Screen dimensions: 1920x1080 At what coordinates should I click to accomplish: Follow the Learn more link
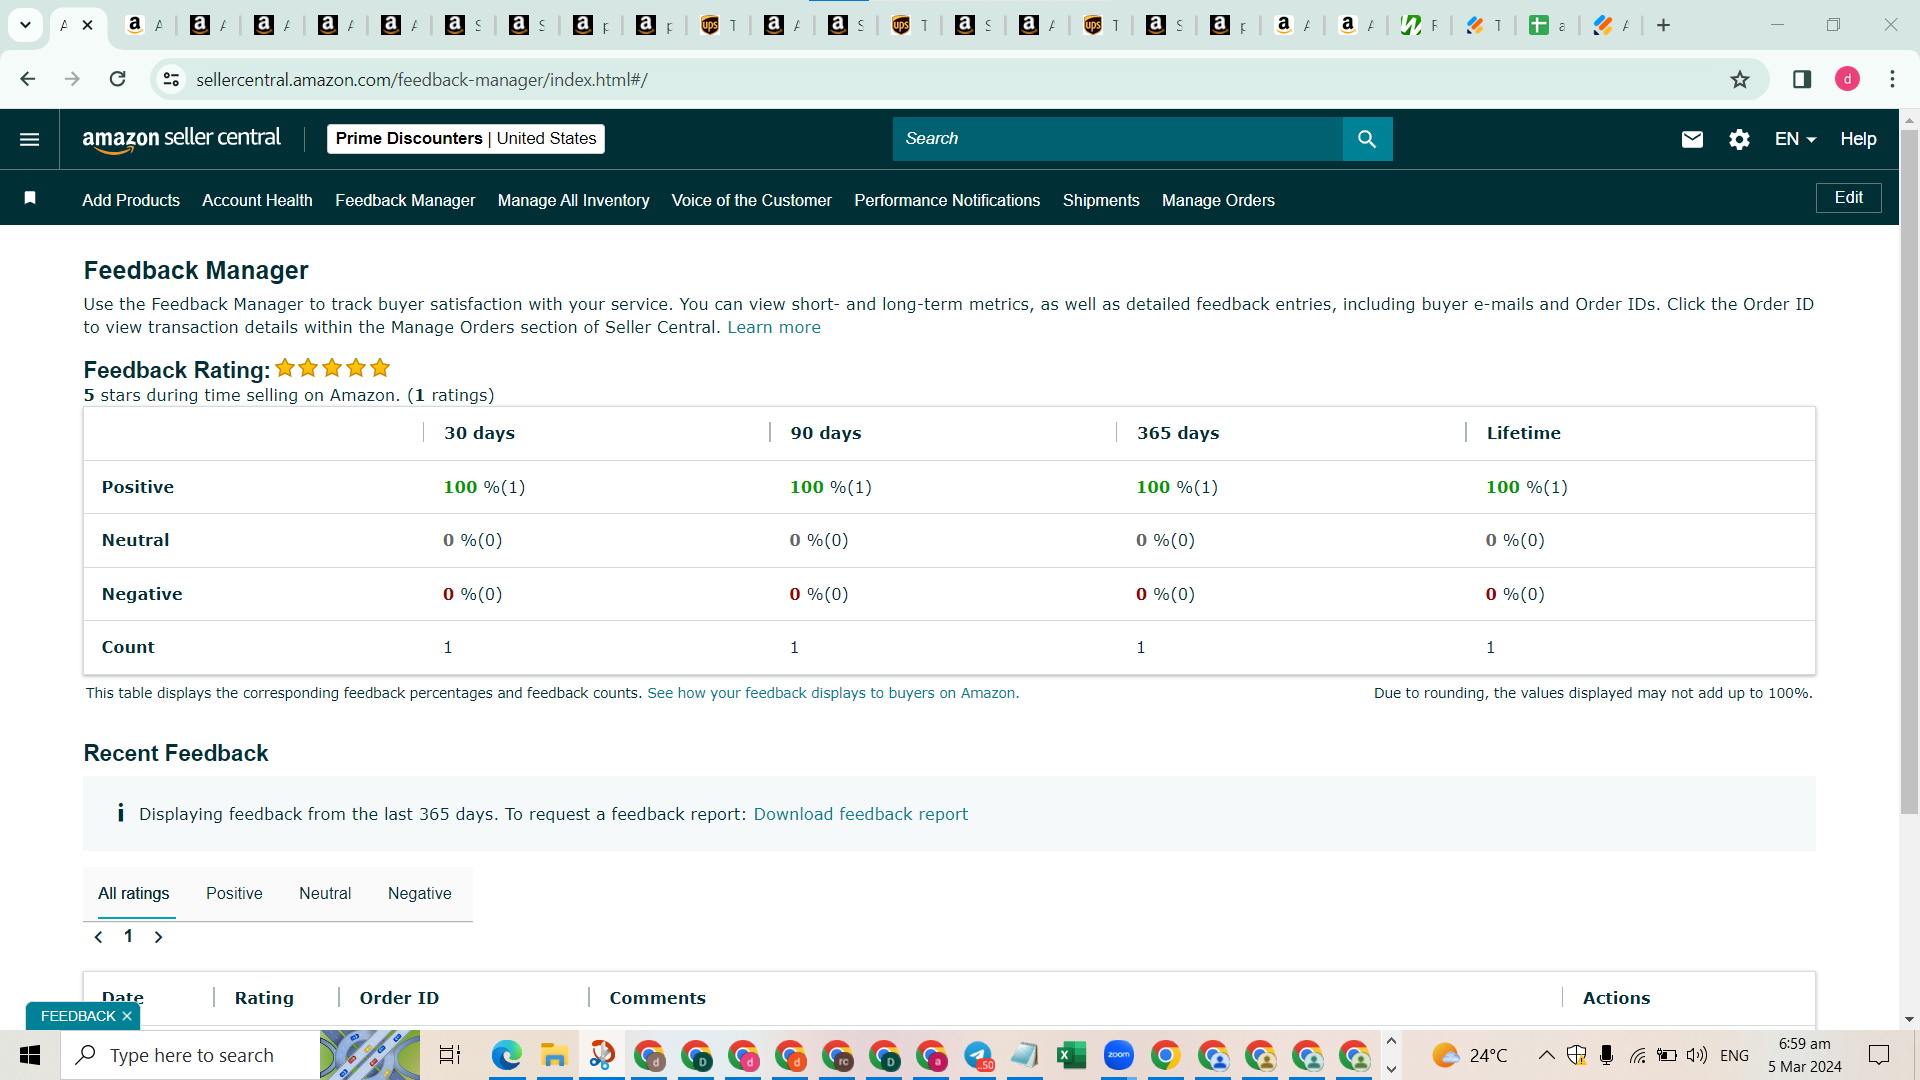[774, 327]
